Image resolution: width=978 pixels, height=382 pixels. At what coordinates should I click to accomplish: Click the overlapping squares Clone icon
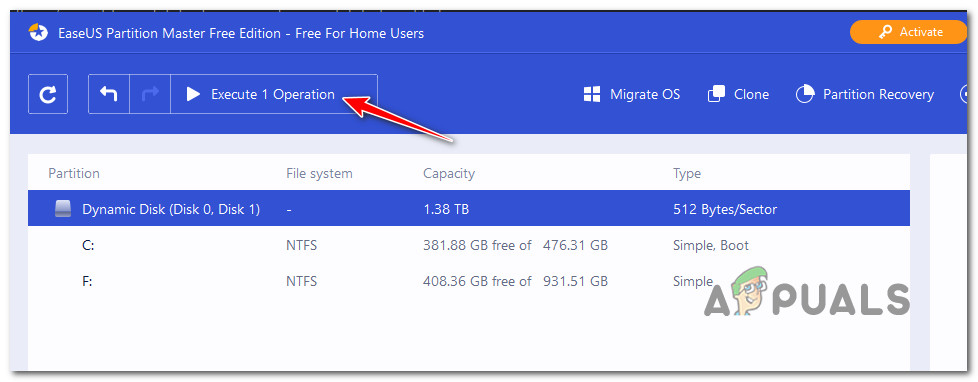(716, 94)
